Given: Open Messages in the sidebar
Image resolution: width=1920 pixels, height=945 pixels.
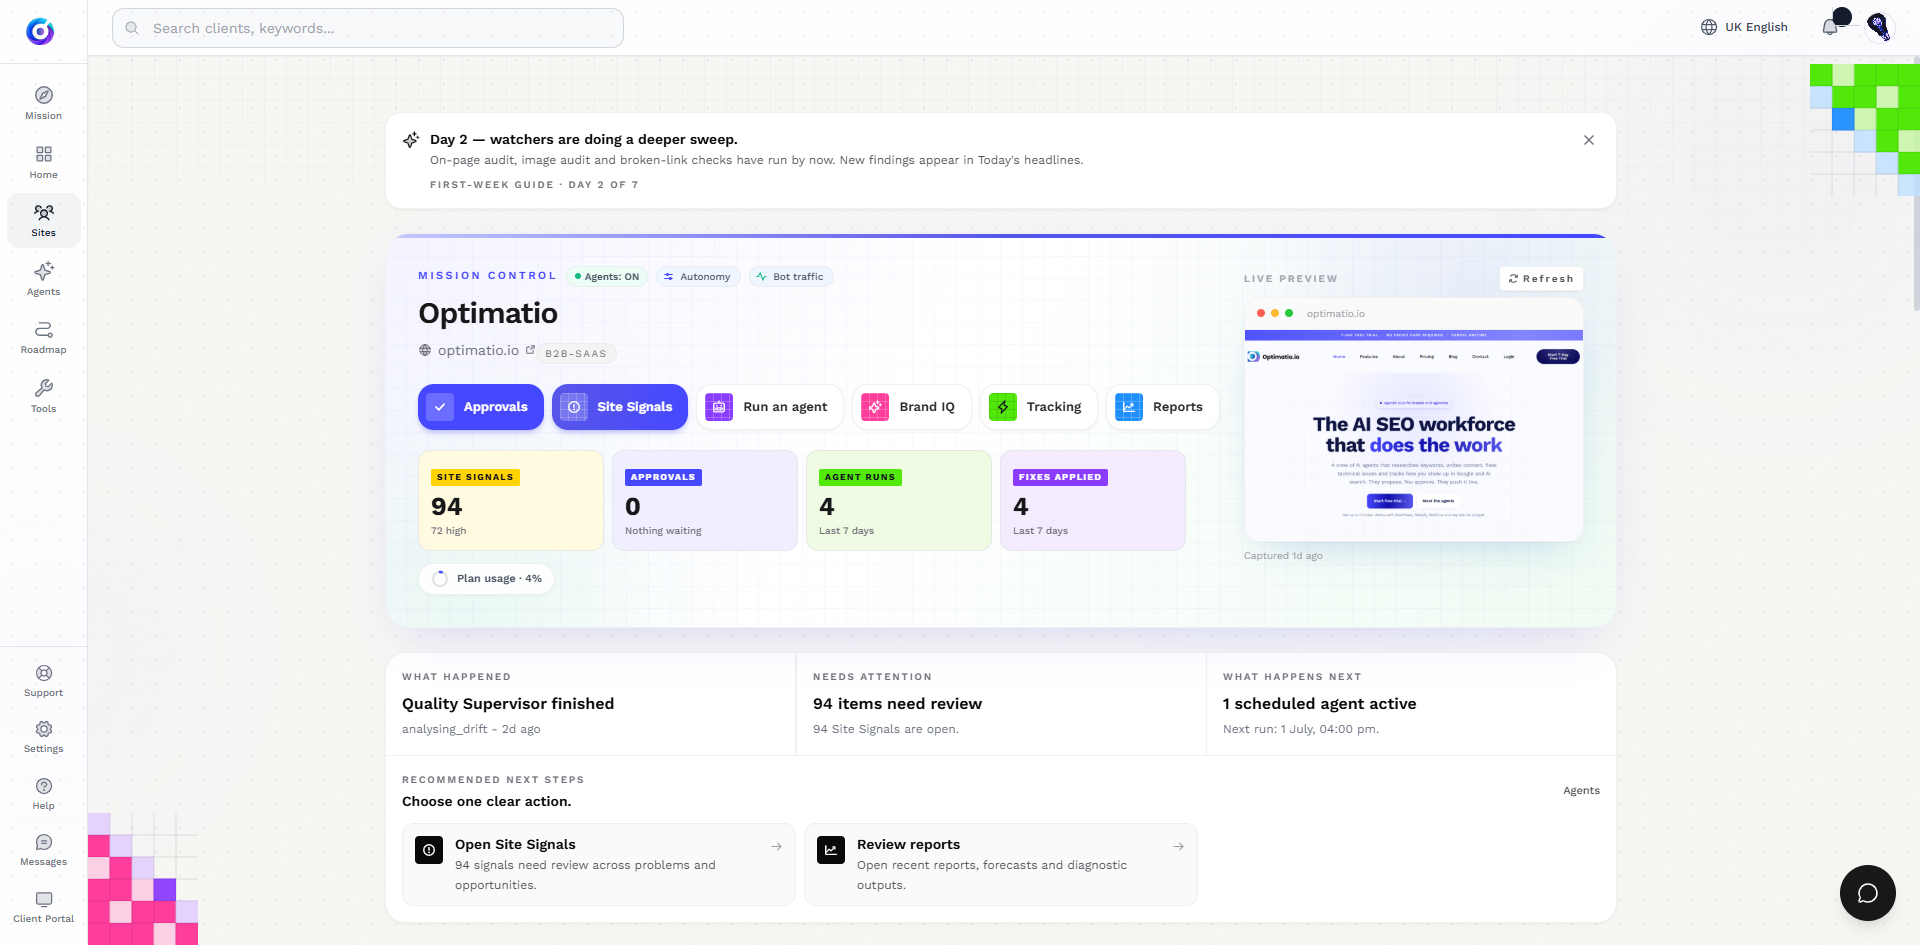Looking at the screenshot, I should tap(43, 850).
